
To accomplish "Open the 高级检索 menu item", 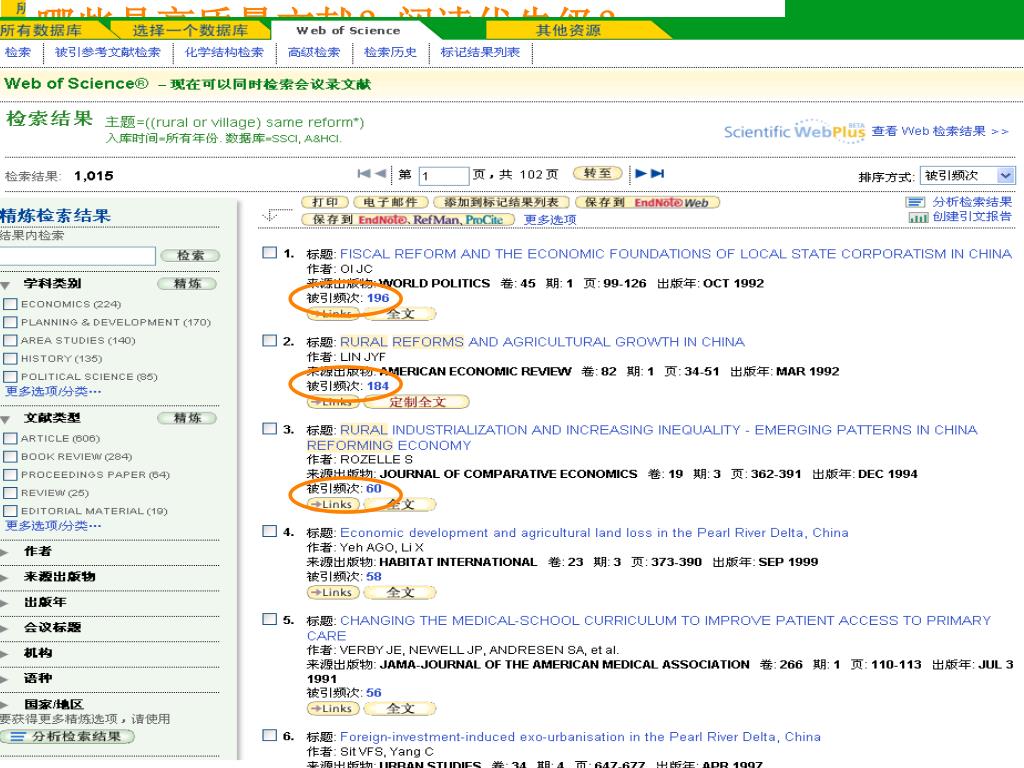I will click(x=314, y=52).
